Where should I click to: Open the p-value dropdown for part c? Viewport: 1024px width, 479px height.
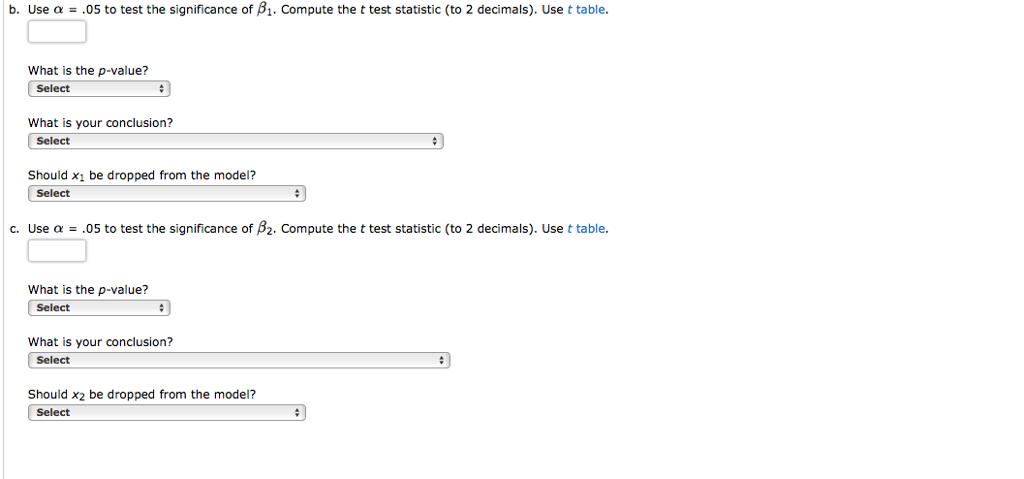pyautogui.click(x=98, y=308)
